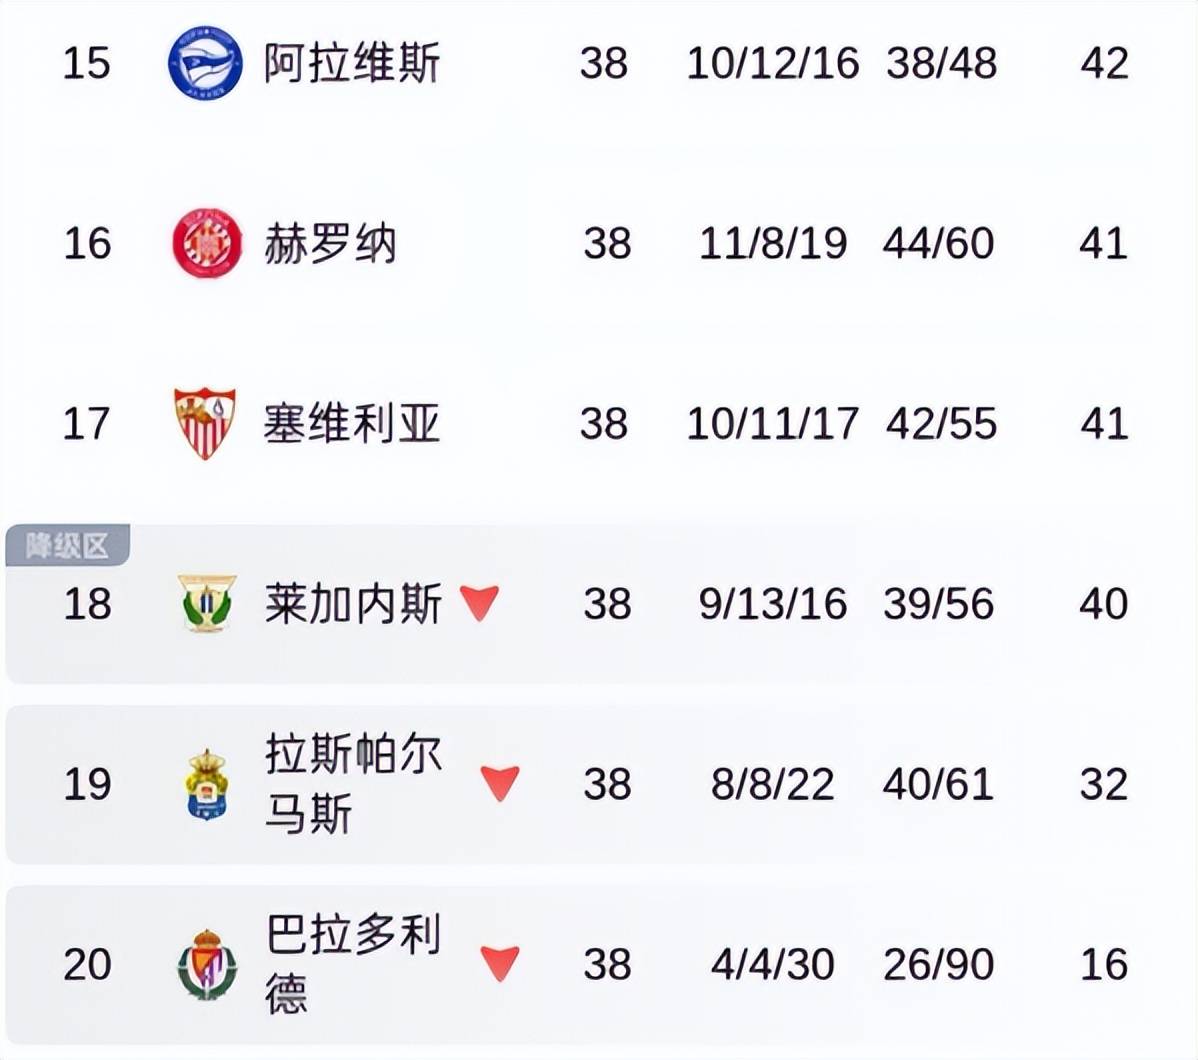Open team name 塞维利亚
This screenshot has height=1060, width=1198.
coord(352,423)
